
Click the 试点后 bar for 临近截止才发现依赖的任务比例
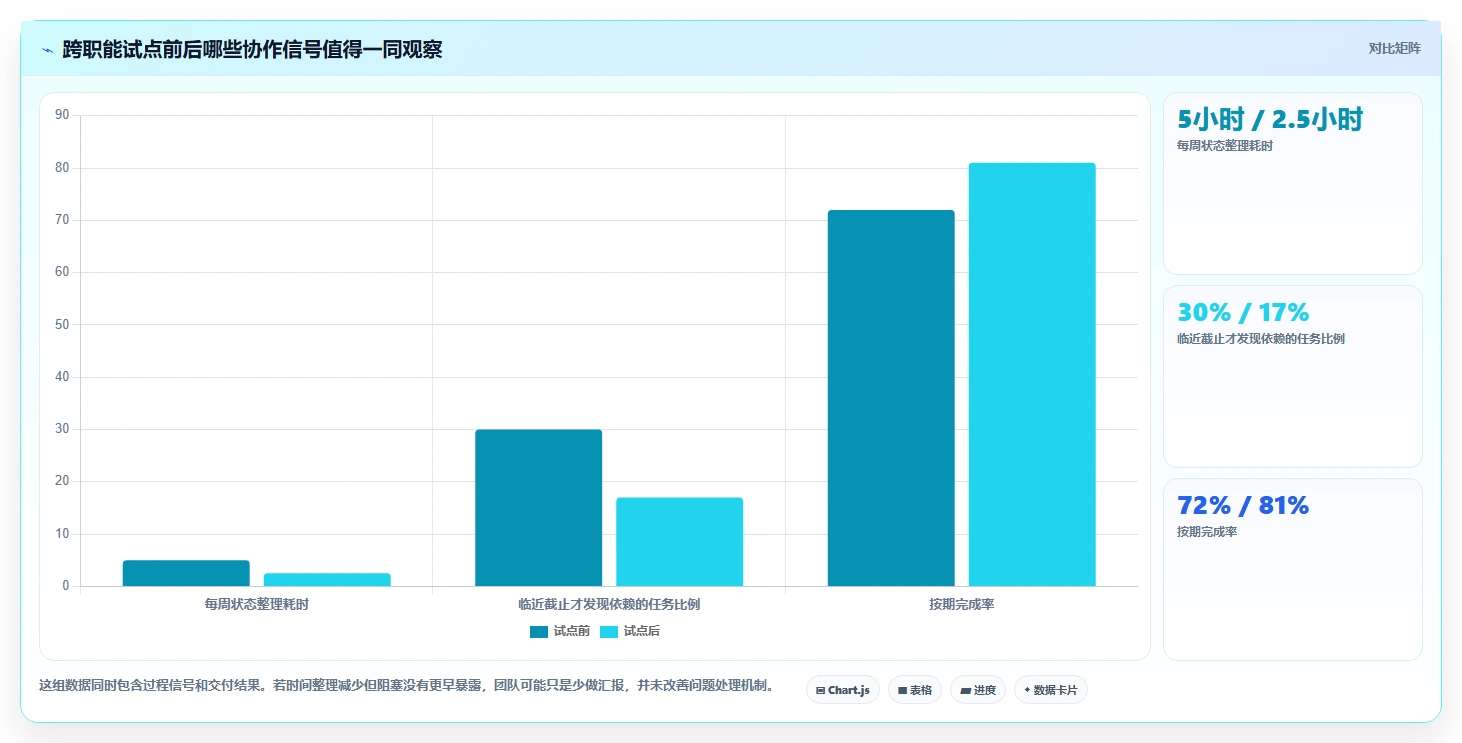(x=680, y=542)
